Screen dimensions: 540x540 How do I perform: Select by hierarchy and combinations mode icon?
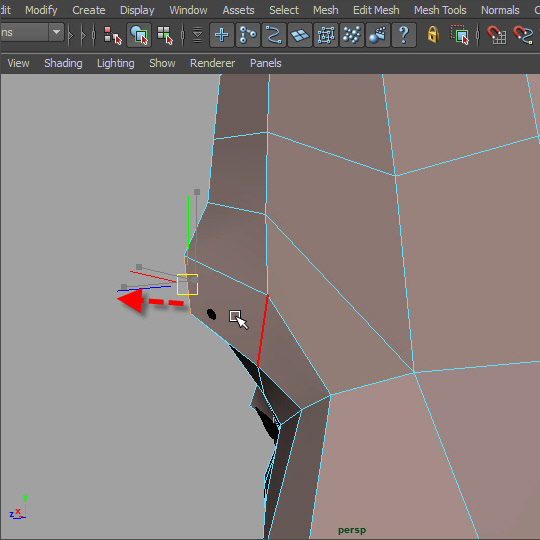pos(113,35)
